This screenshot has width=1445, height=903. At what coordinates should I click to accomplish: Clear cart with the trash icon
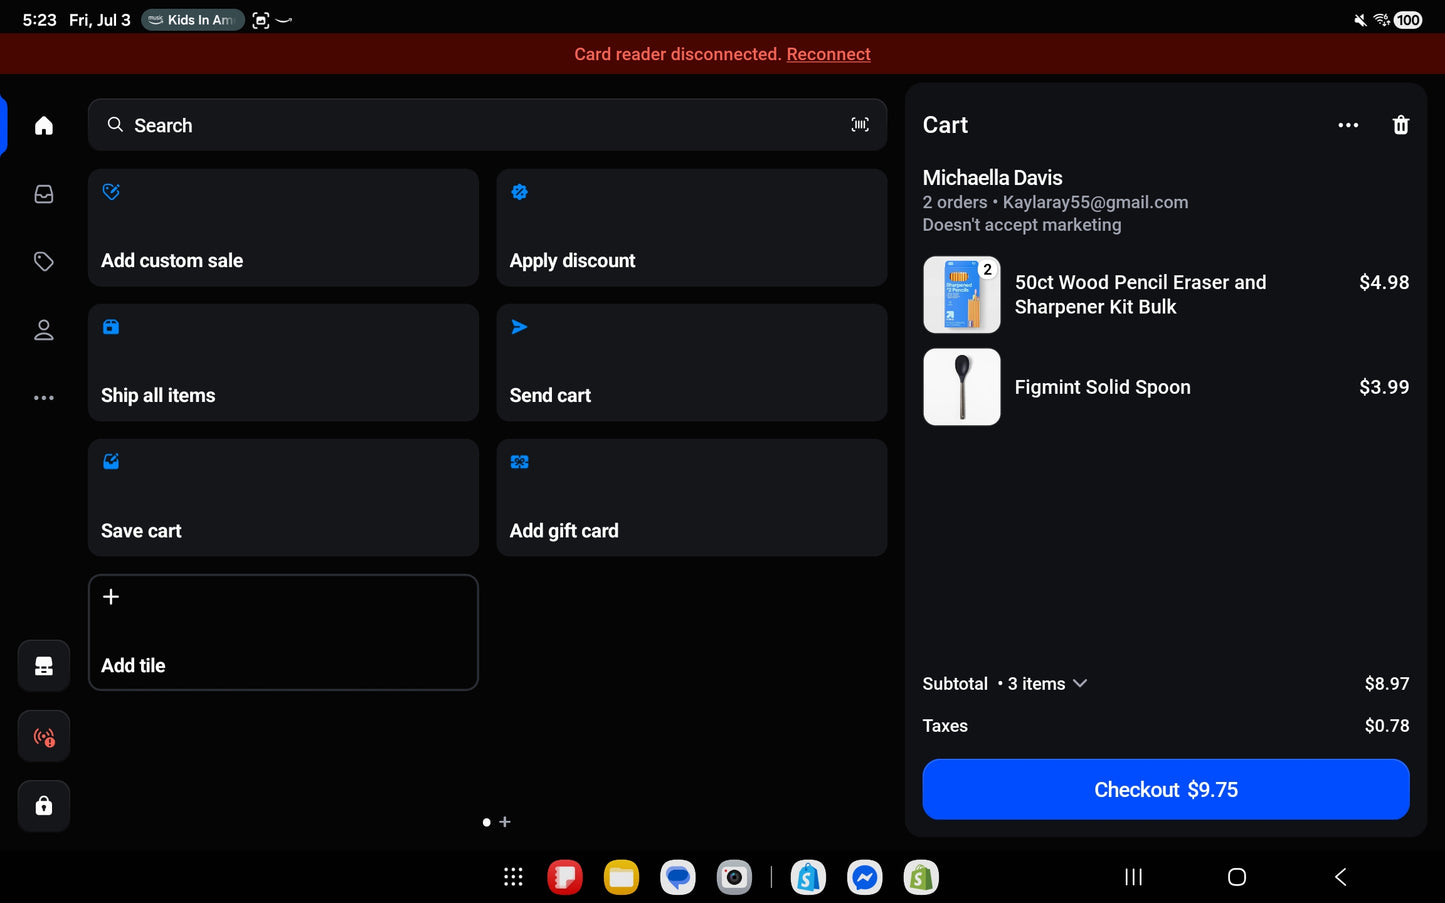1401,125
